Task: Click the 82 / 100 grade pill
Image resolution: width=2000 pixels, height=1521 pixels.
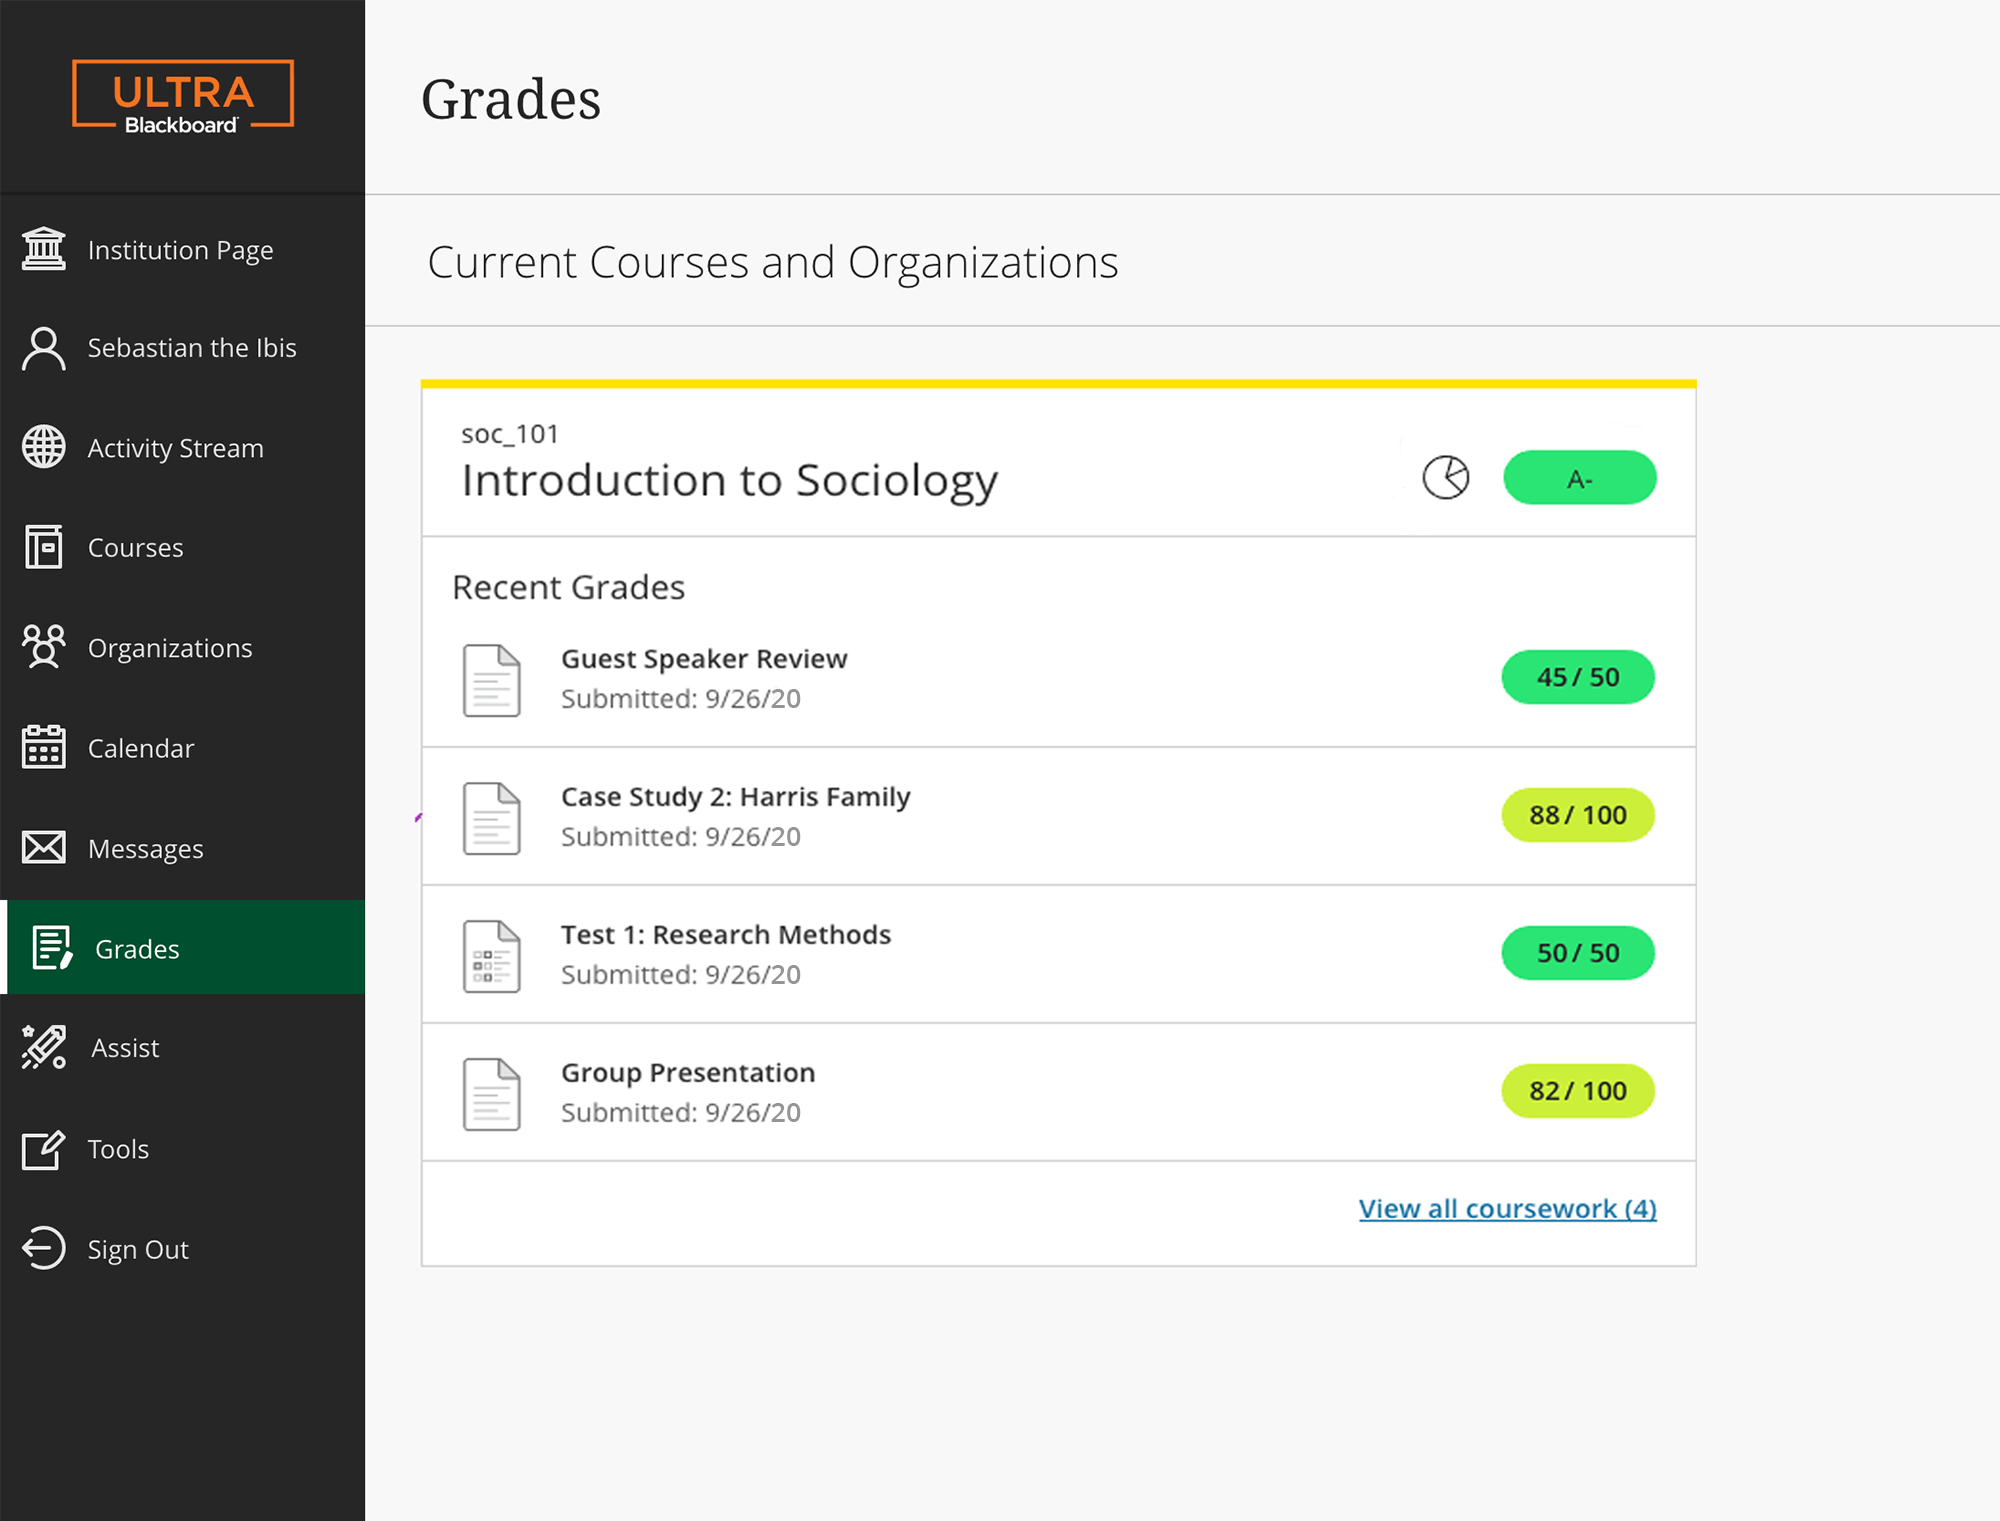Action: click(x=1578, y=1091)
